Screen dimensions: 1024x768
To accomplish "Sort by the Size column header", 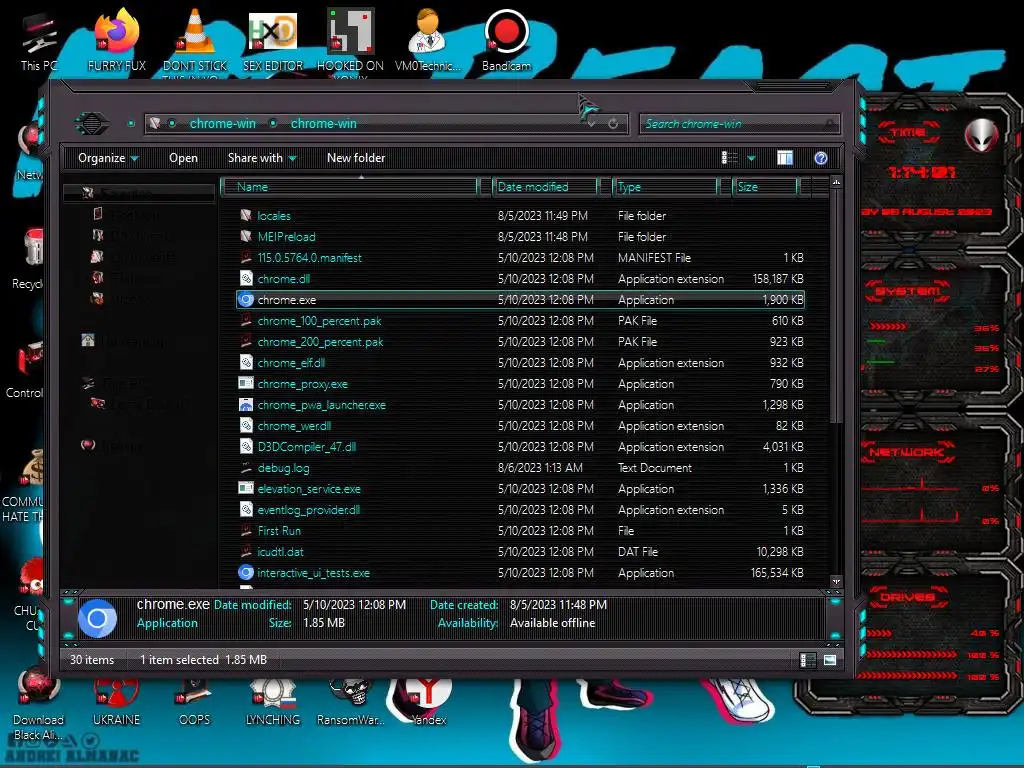I will pyautogui.click(x=765, y=187).
